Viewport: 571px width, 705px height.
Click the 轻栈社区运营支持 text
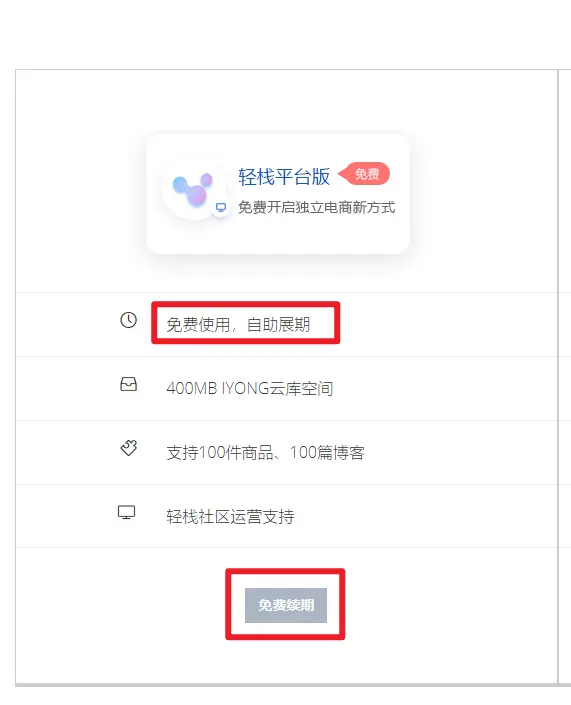point(230,517)
